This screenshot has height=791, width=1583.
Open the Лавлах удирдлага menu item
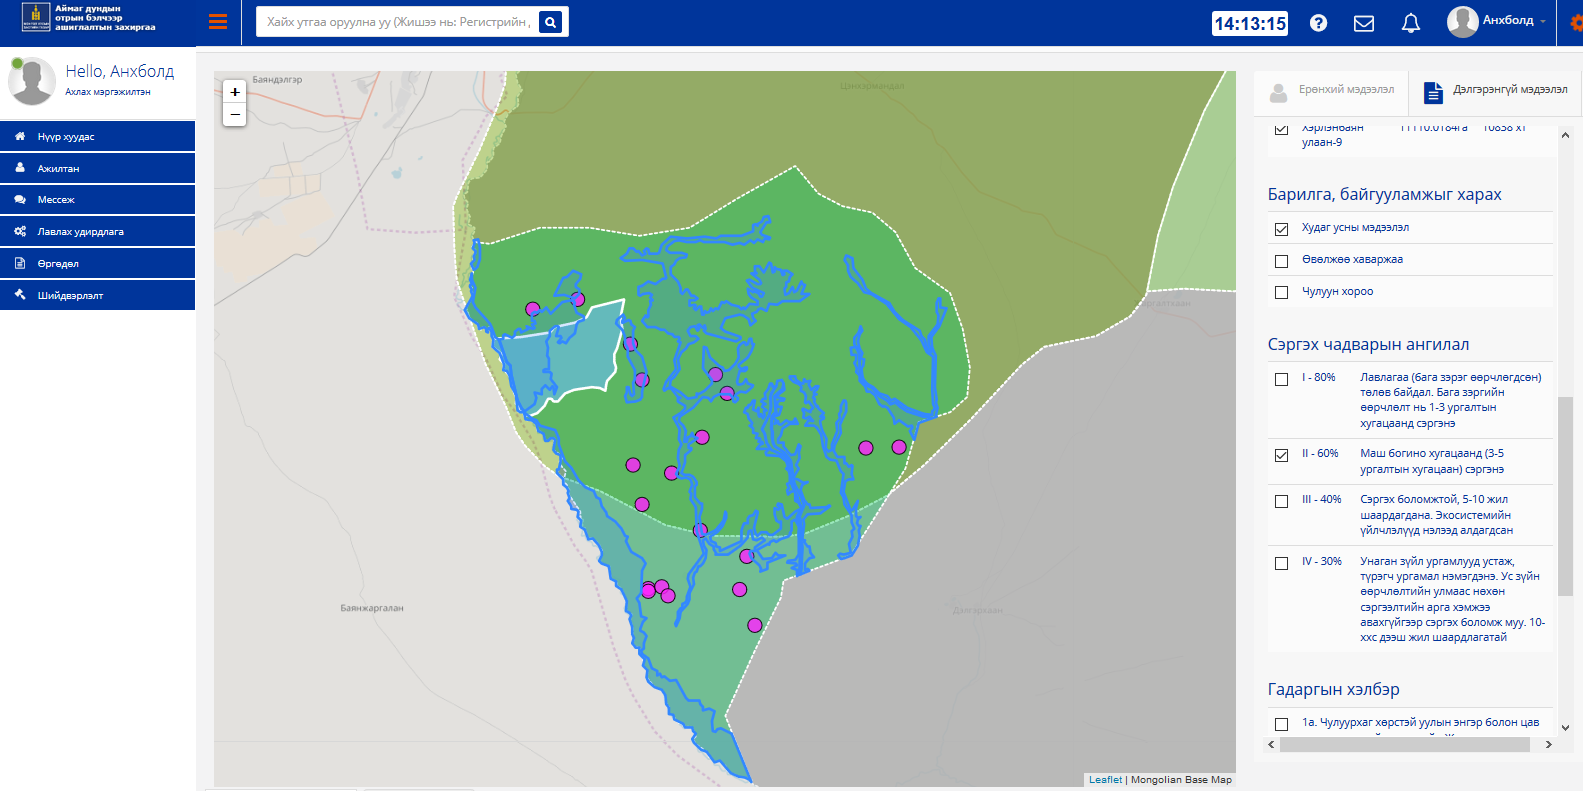97,232
